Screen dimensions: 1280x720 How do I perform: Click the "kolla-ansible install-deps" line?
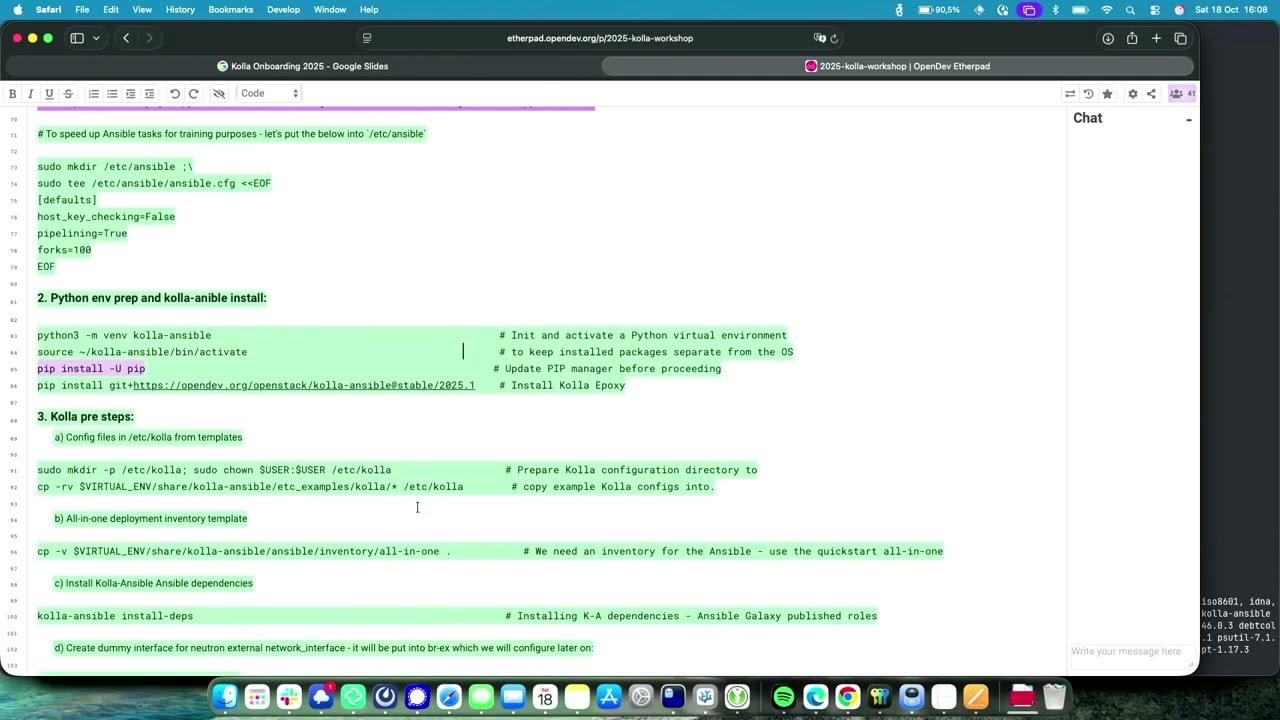(115, 616)
